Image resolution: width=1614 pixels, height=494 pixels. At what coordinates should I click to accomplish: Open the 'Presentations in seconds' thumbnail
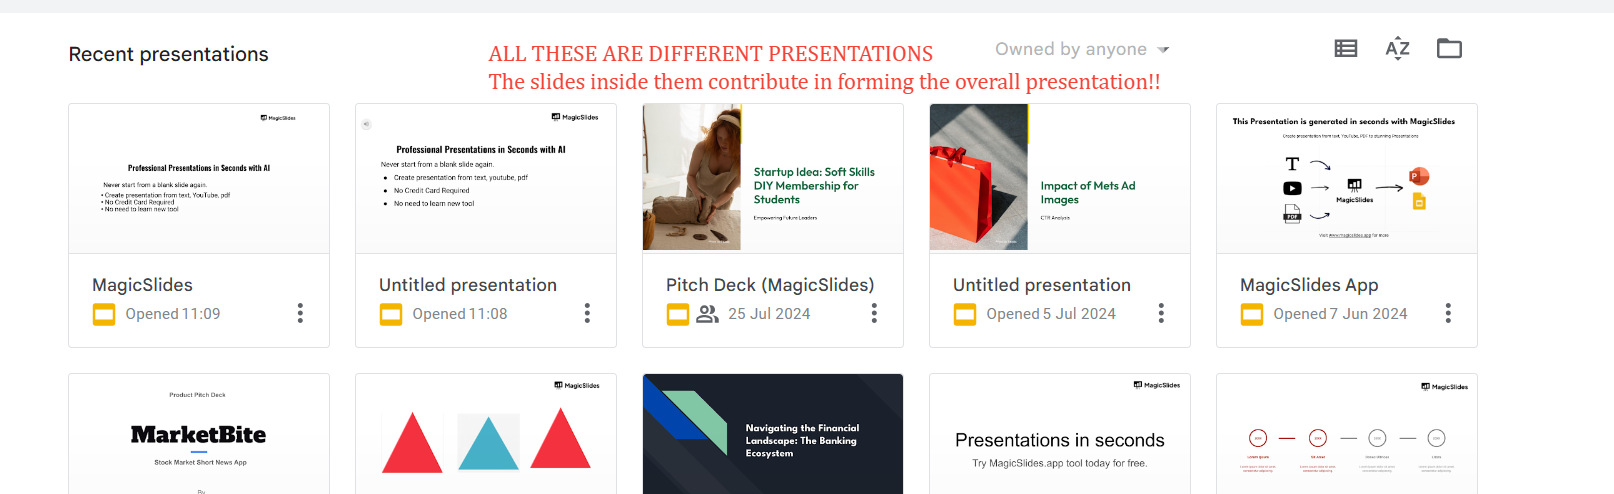coord(1060,434)
